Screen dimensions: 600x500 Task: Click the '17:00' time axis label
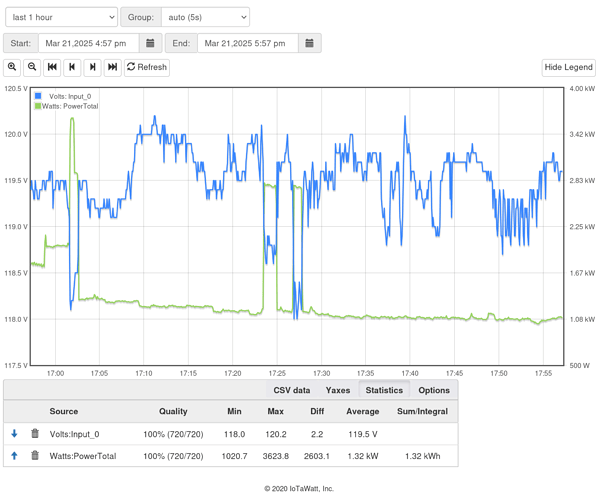tap(55, 373)
